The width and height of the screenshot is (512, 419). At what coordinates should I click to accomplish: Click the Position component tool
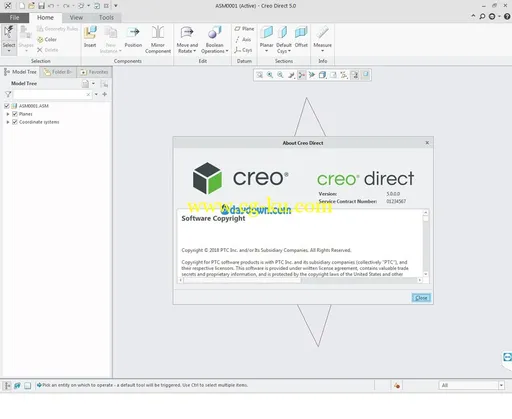[x=133, y=37]
